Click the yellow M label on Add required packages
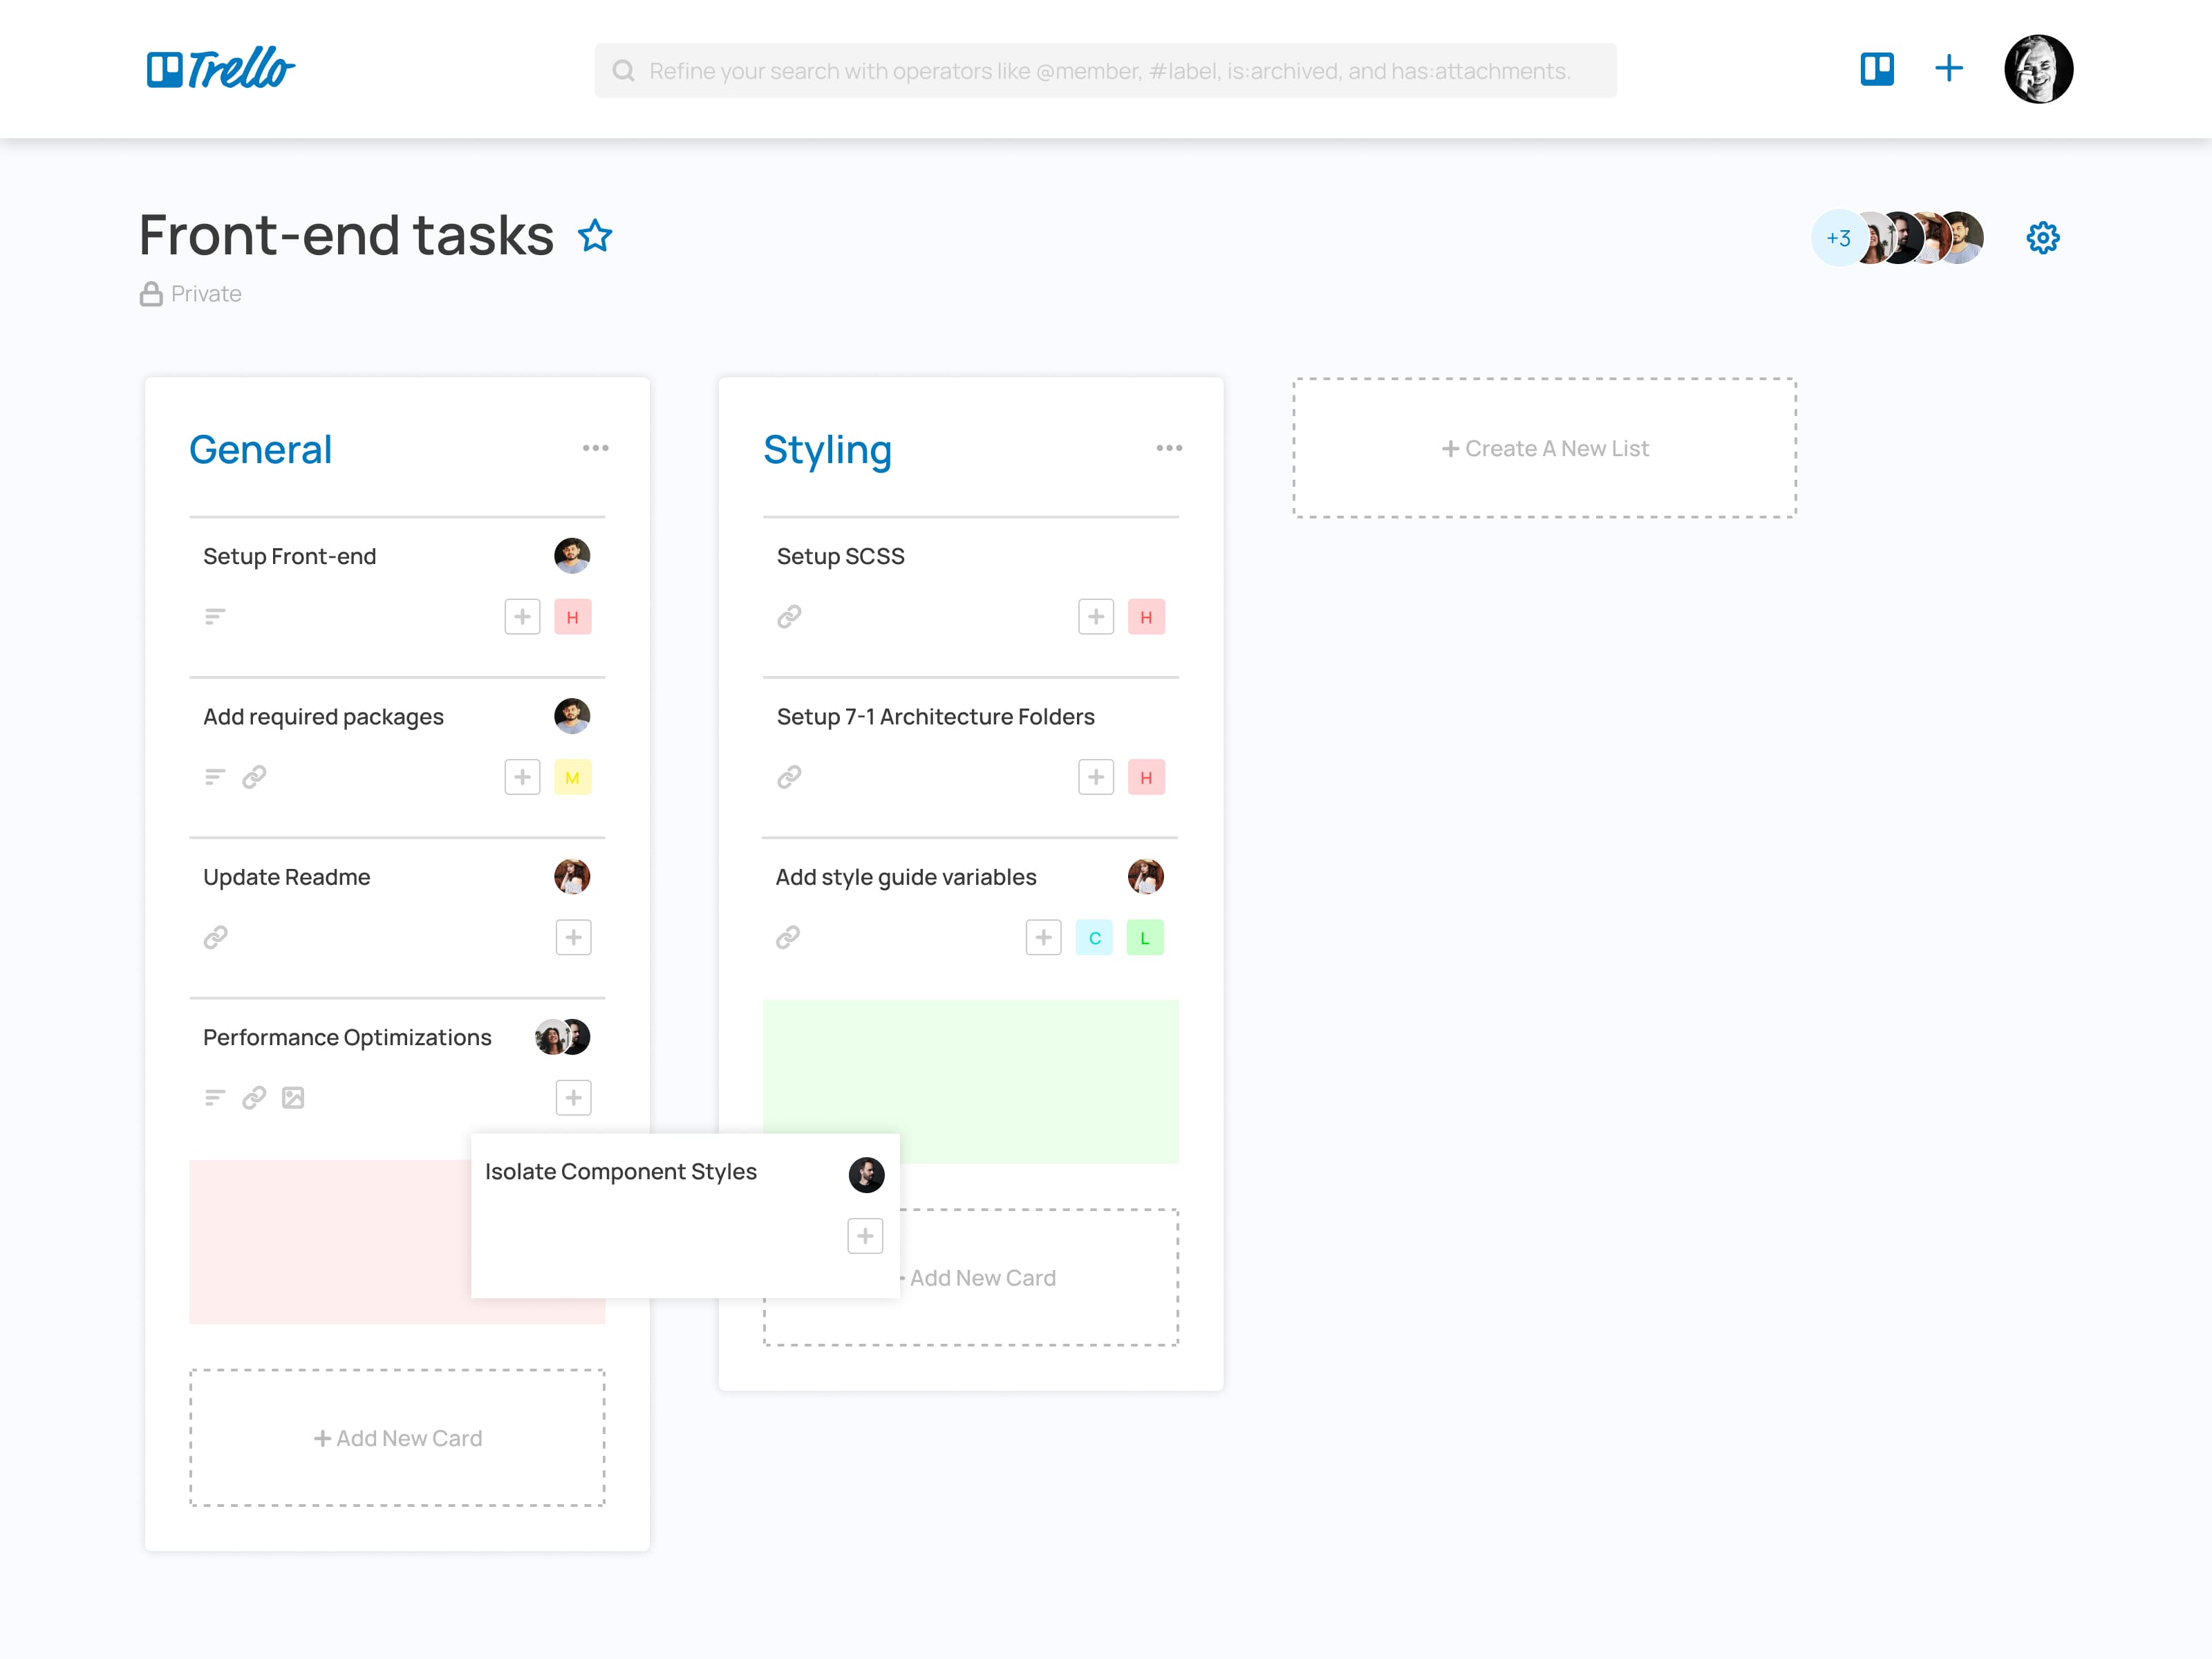The image size is (2212, 1659). pyautogui.click(x=572, y=777)
